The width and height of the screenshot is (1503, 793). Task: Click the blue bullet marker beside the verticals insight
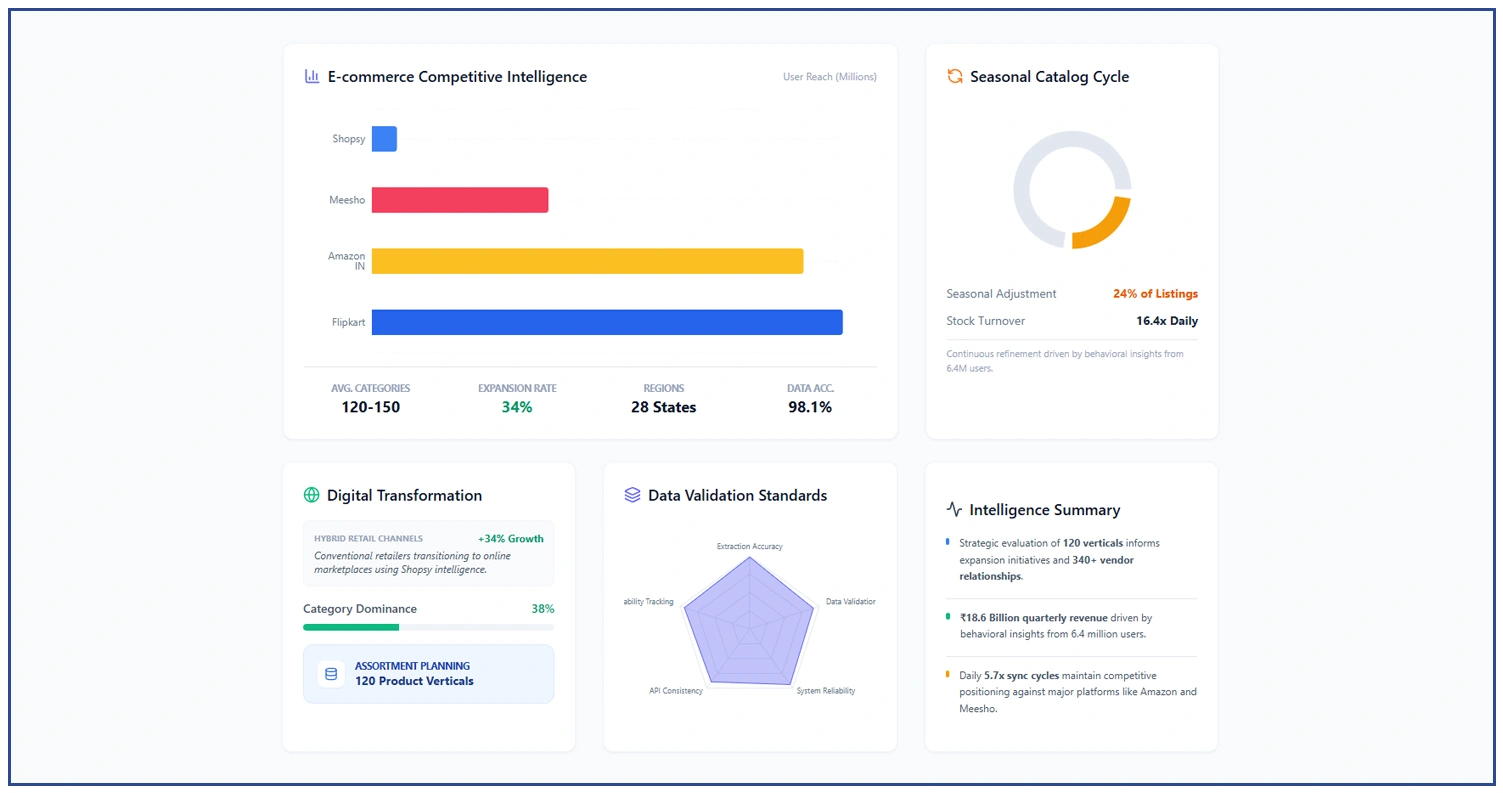[x=948, y=542]
